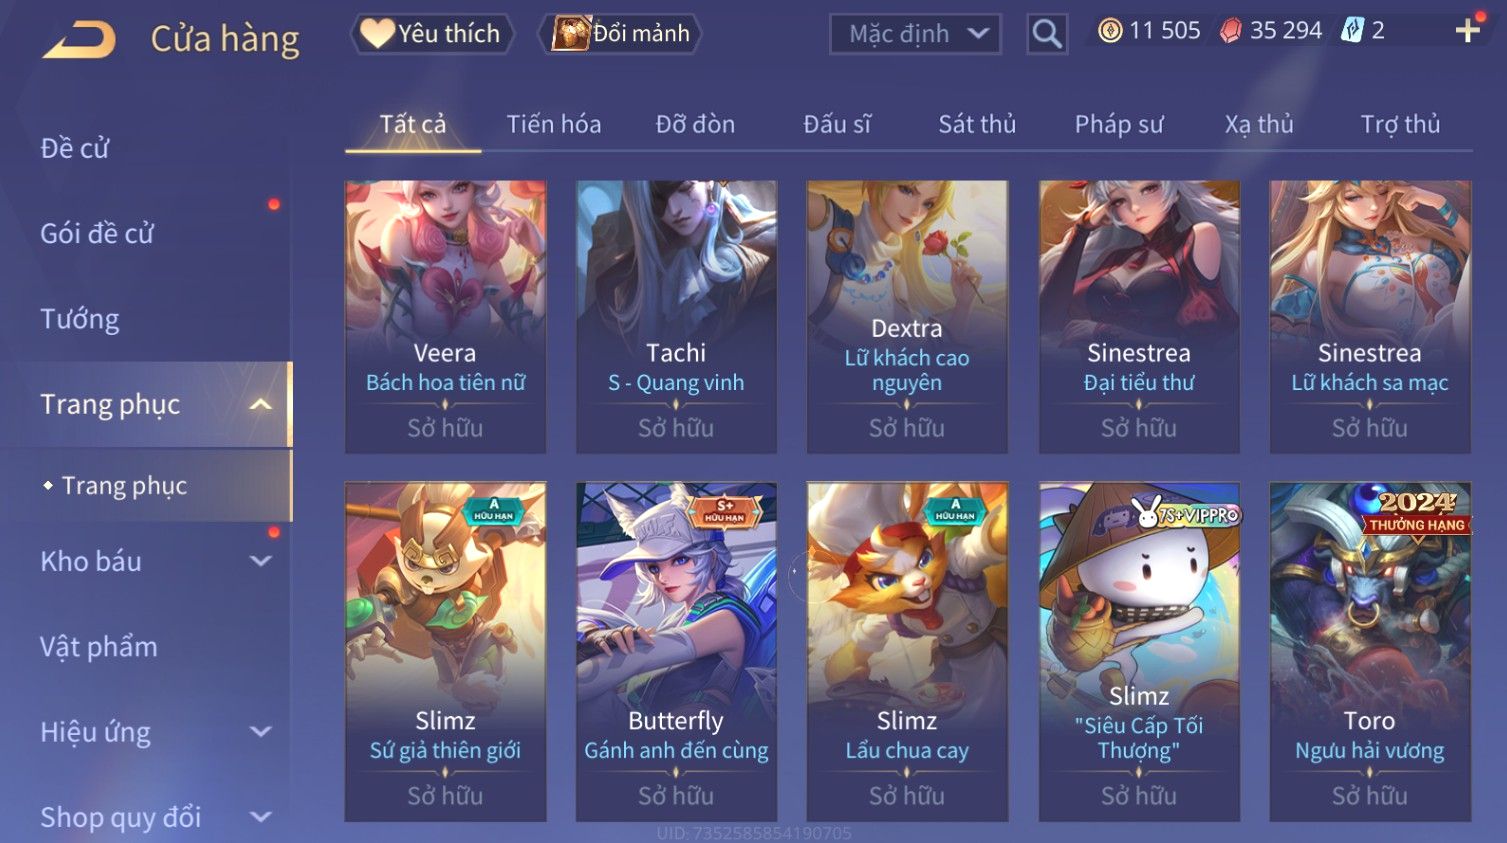This screenshot has width=1507, height=843.
Task: Open Gói đề cử in sidebar
Action: (97, 233)
